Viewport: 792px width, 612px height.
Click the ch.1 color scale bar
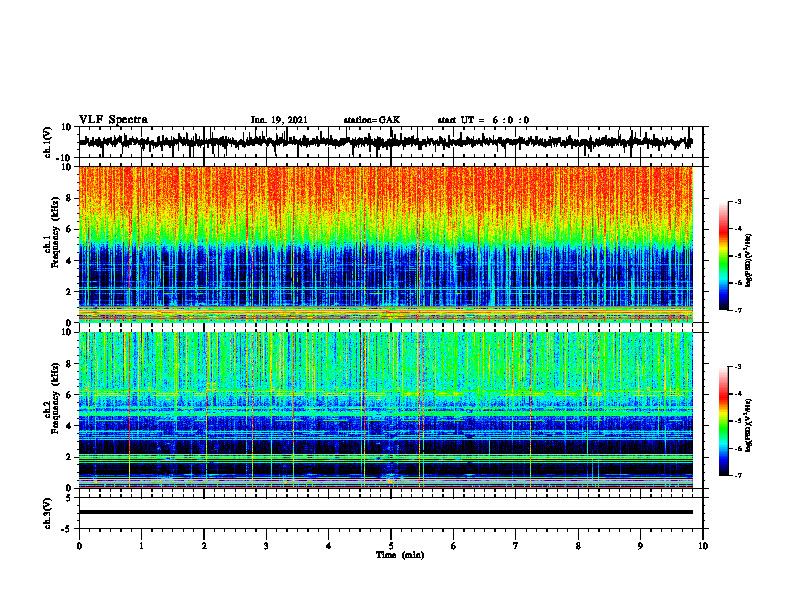(x=723, y=256)
